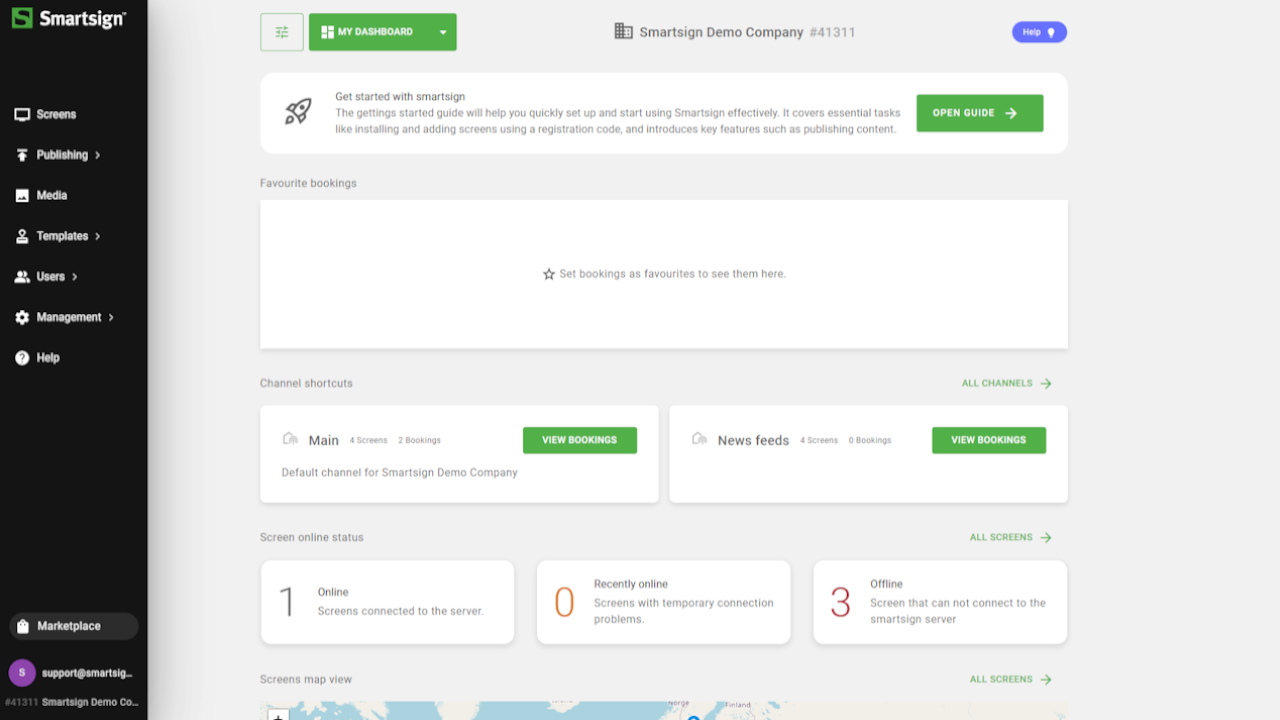Open Templates in the sidebar
Screen dimensions: 1280x720
(x=62, y=236)
